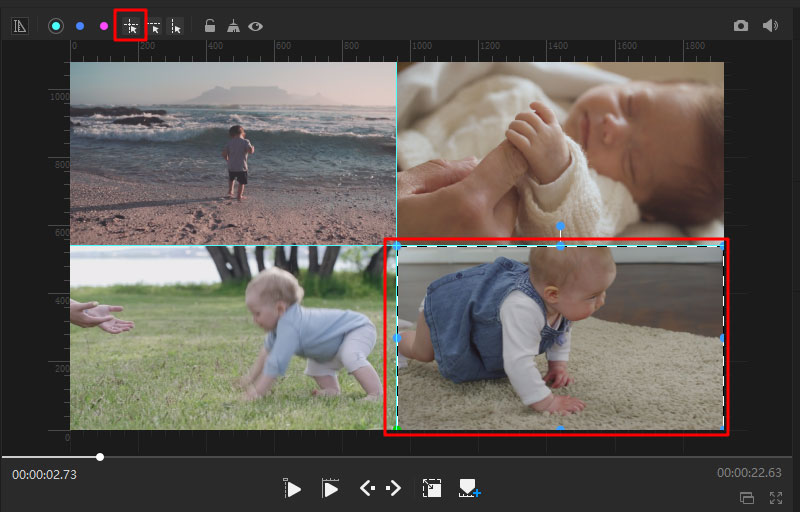This screenshot has width=800, height=512.
Task: Choose the third selection arrow tool
Action: pos(176,26)
